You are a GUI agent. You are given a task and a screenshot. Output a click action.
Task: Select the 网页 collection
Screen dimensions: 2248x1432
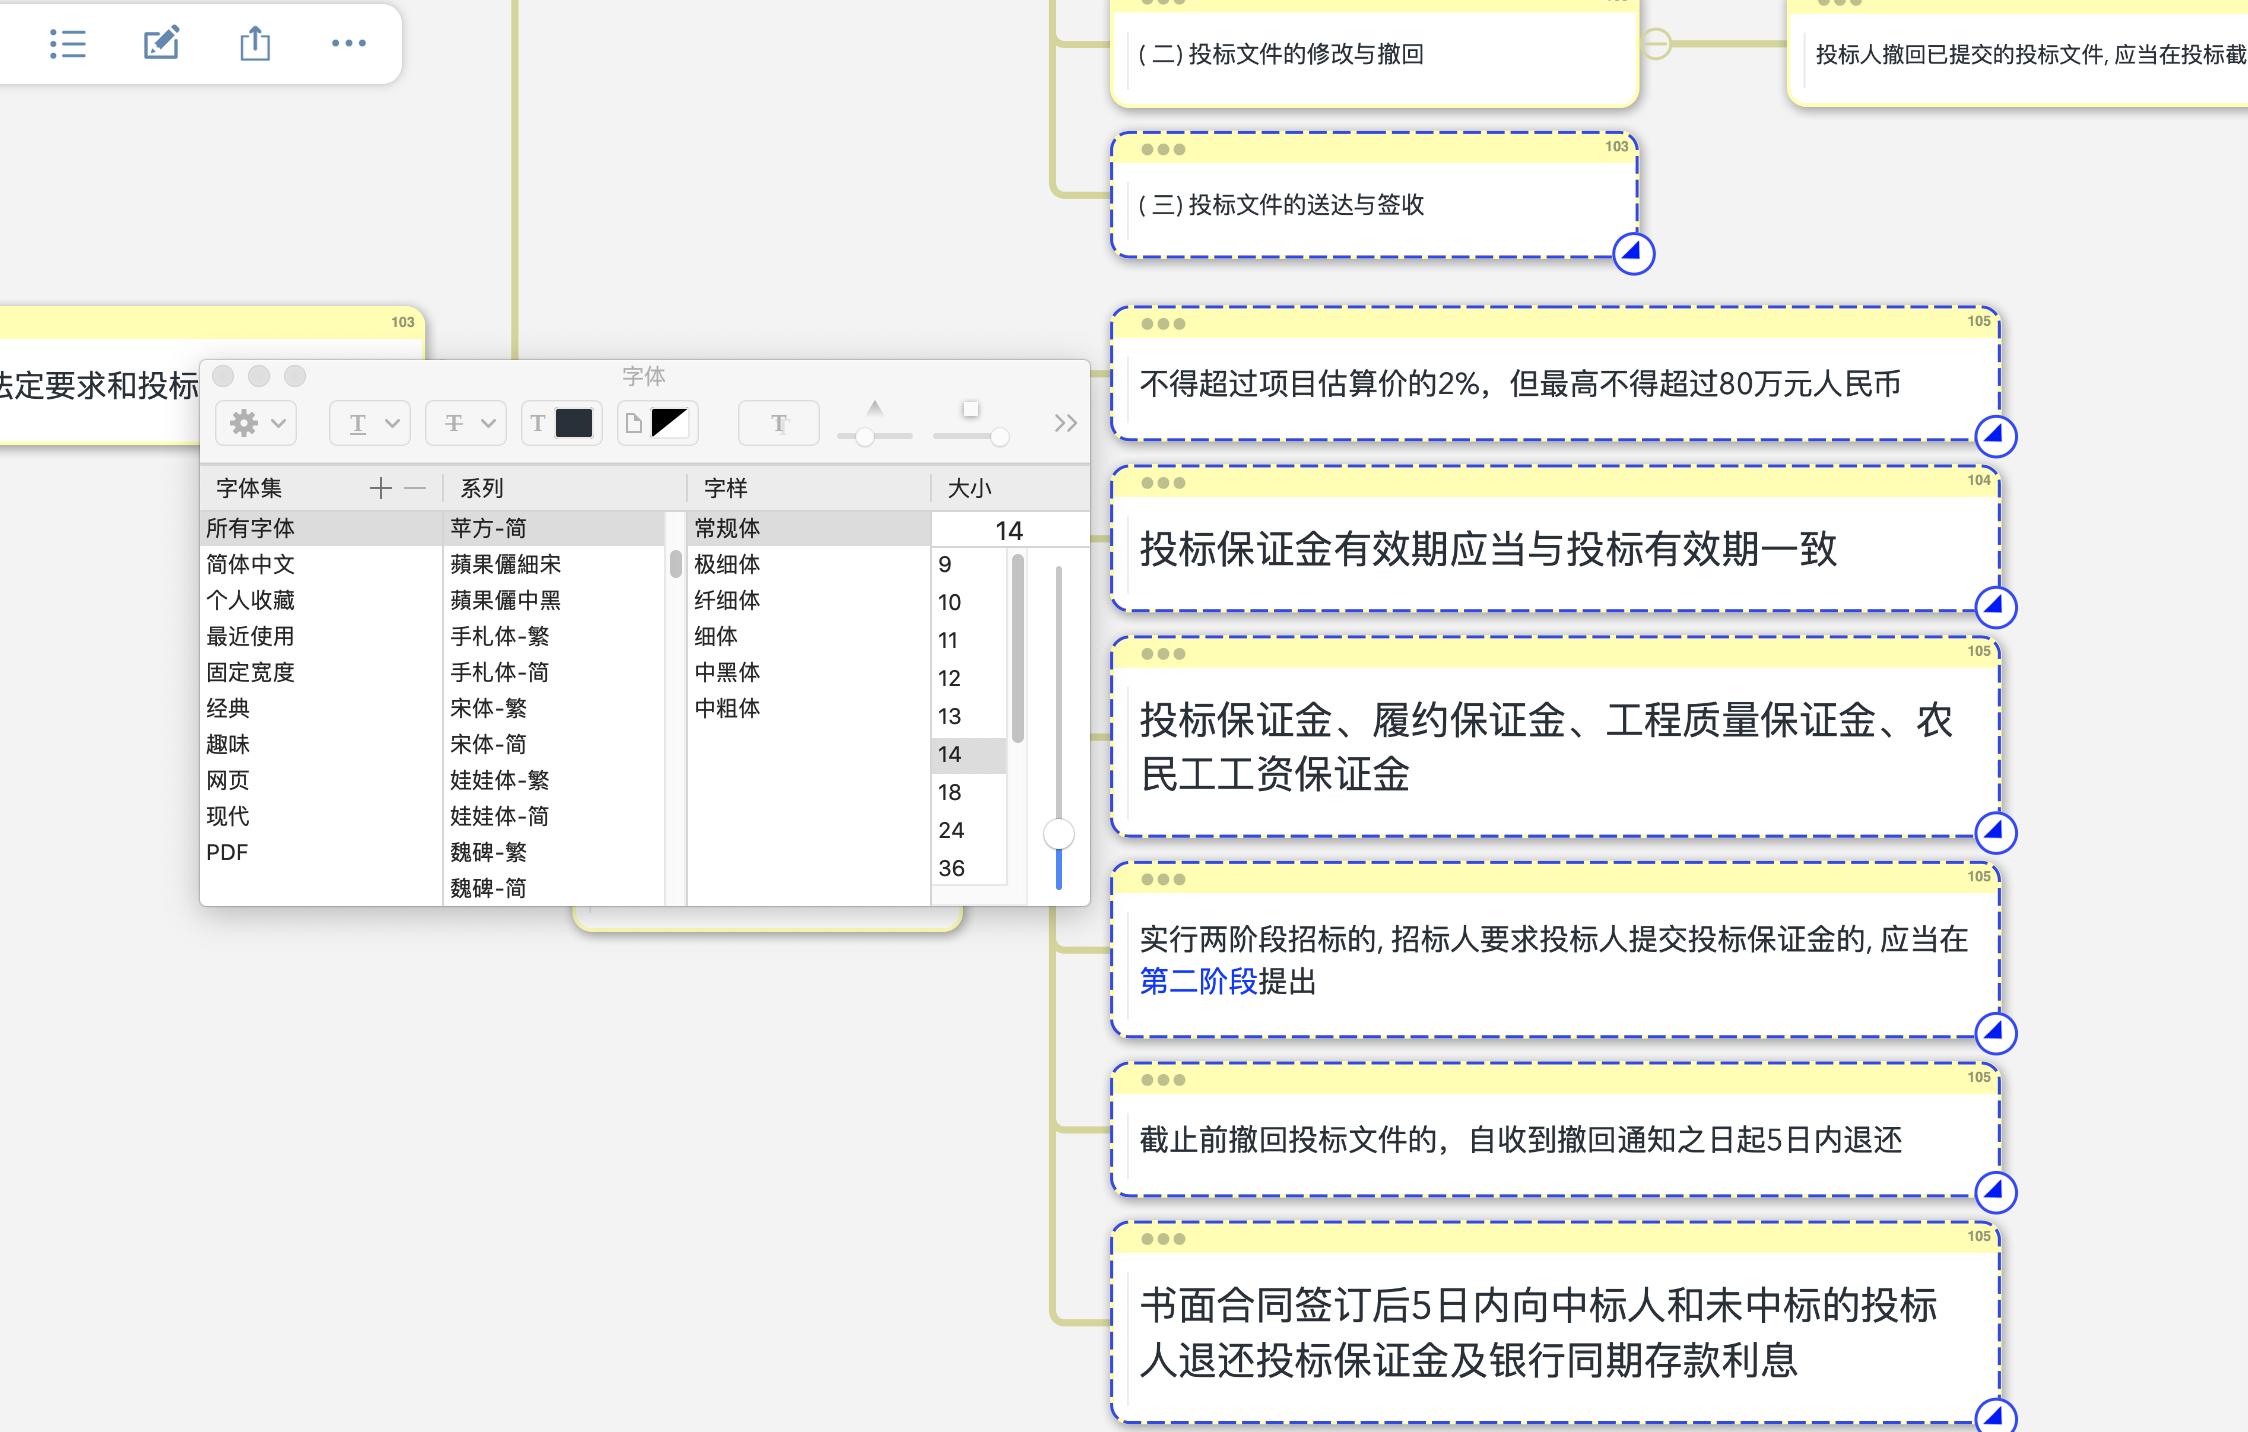(321, 780)
